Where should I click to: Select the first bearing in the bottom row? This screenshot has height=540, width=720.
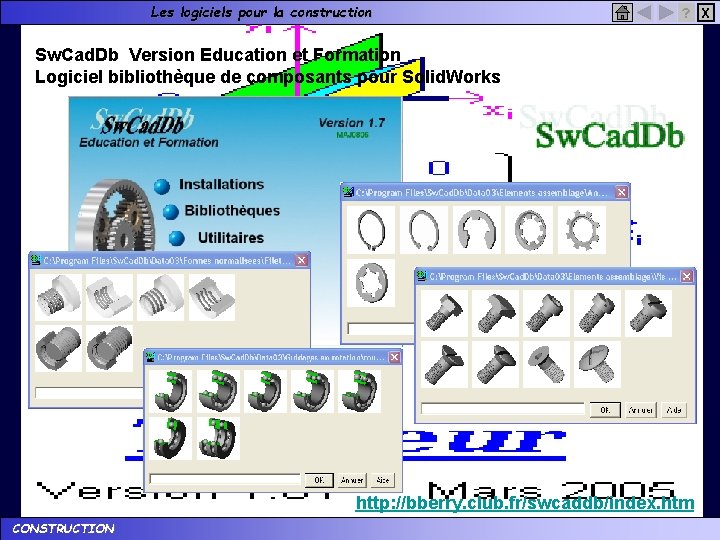point(171,438)
